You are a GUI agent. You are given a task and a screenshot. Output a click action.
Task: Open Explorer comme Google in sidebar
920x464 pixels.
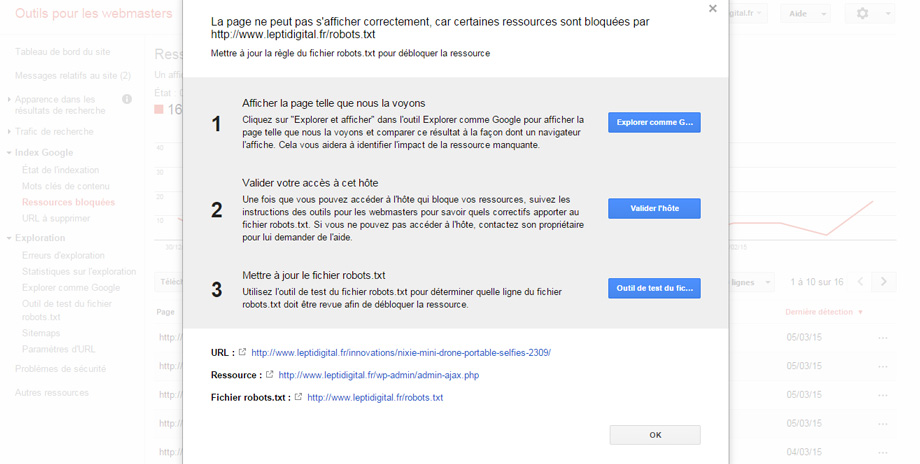tap(70, 287)
